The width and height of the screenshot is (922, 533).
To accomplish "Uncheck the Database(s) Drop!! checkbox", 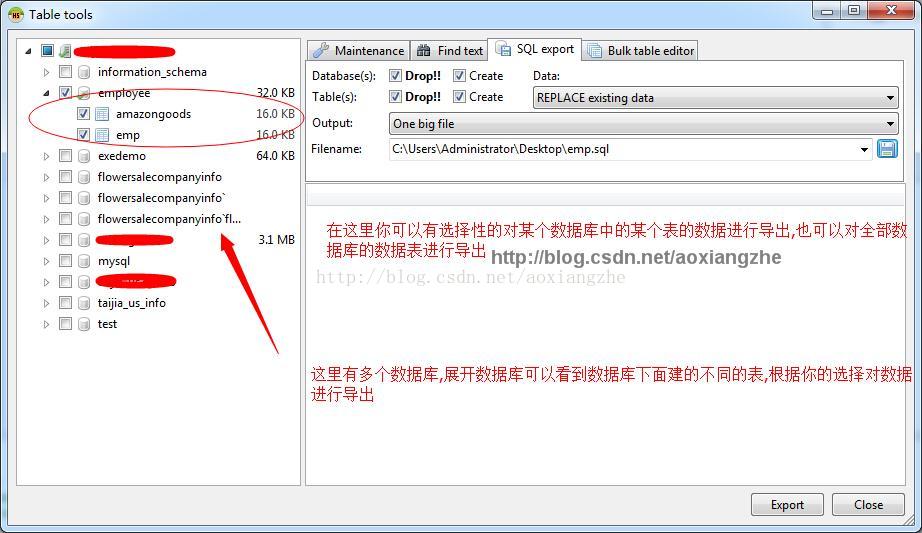I will pyautogui.click(x=395, y=76).
